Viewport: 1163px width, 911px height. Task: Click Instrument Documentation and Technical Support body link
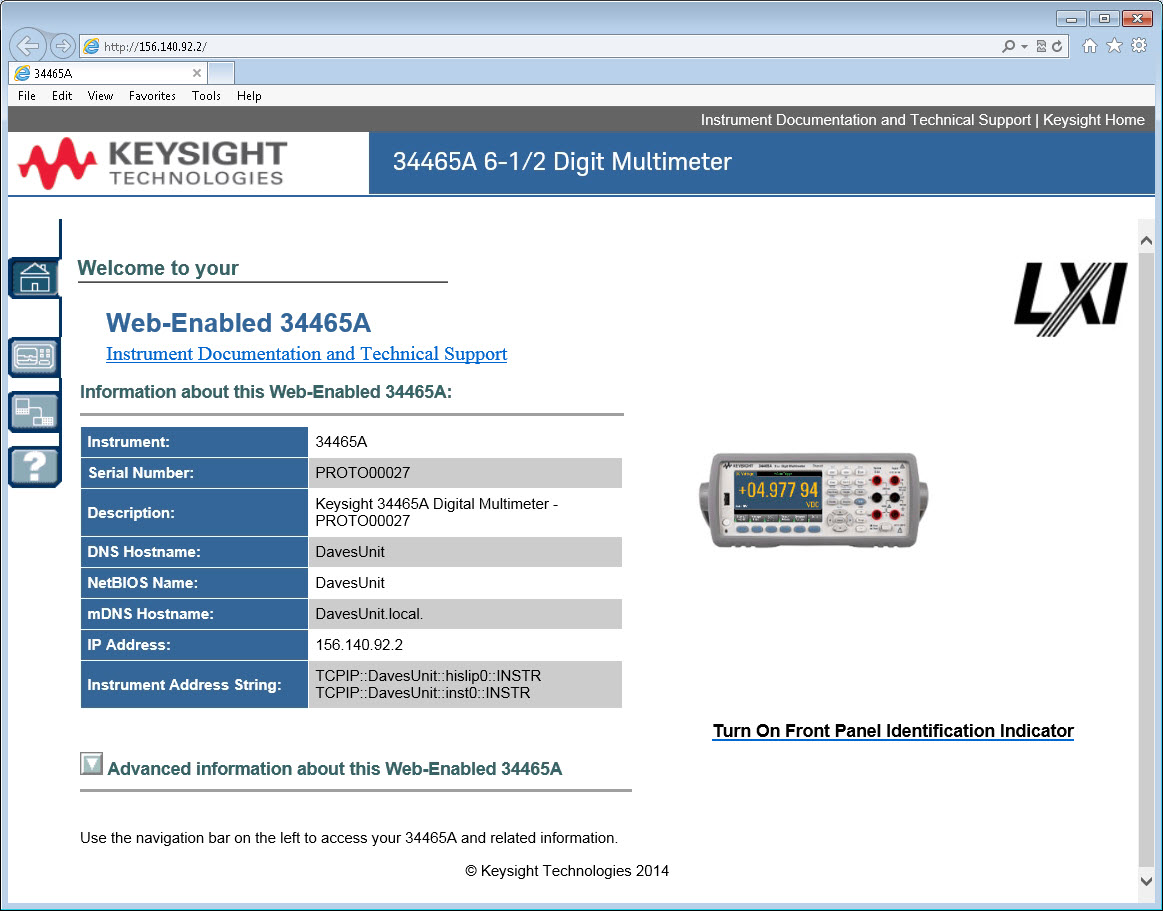coord(306,354)
